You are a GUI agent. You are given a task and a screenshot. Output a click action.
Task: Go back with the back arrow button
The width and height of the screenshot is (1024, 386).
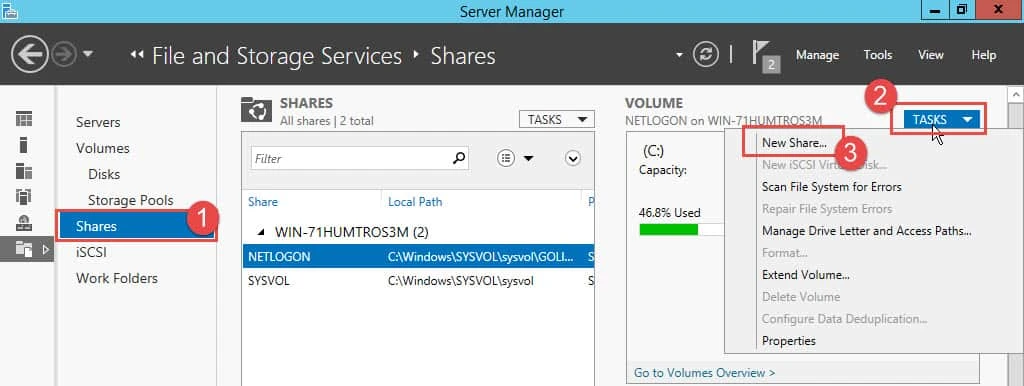29,54
